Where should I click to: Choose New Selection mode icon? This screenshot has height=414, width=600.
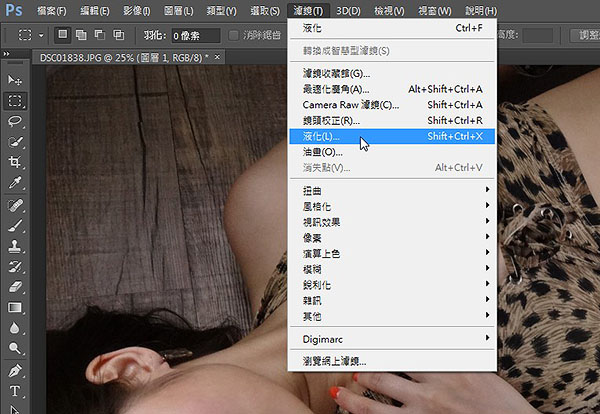(x=62, y=35)
